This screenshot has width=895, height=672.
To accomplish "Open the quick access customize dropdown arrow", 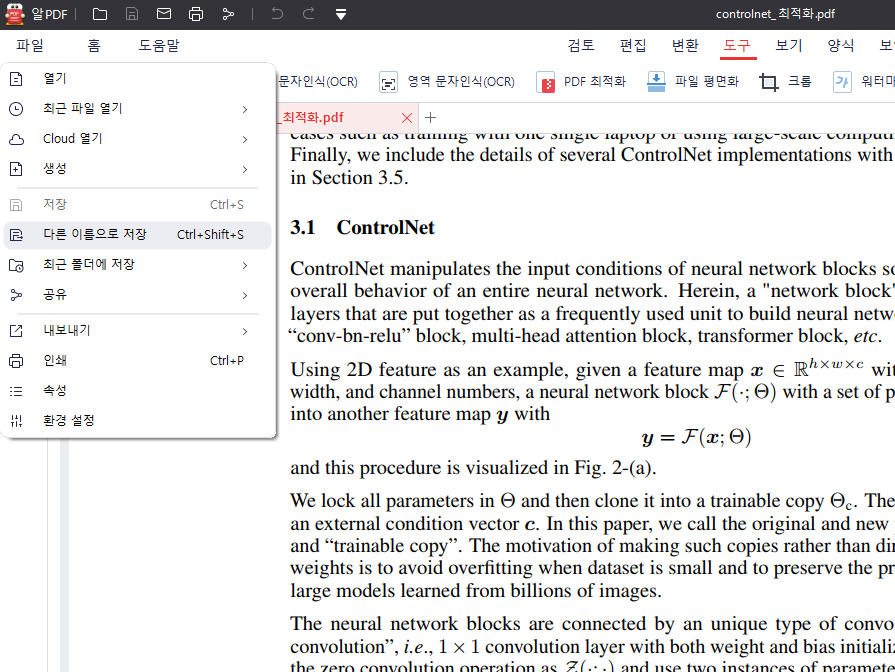I will tap(341, 15).
